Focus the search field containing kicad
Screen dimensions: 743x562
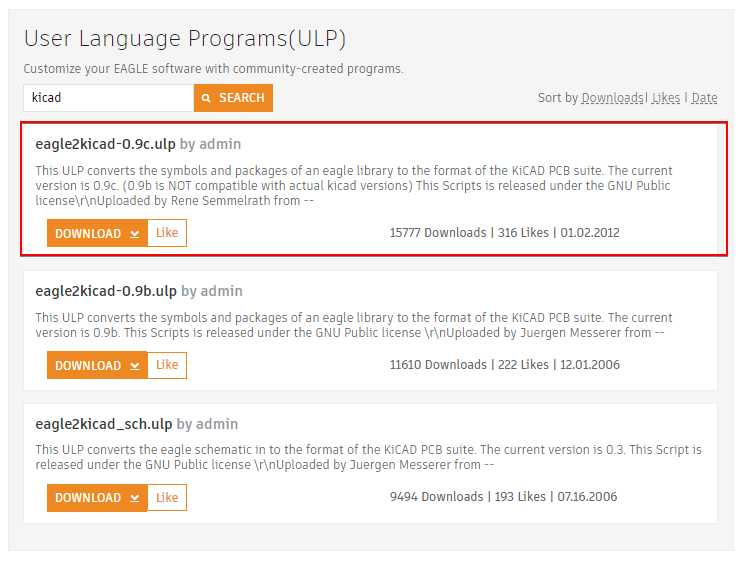109,98
